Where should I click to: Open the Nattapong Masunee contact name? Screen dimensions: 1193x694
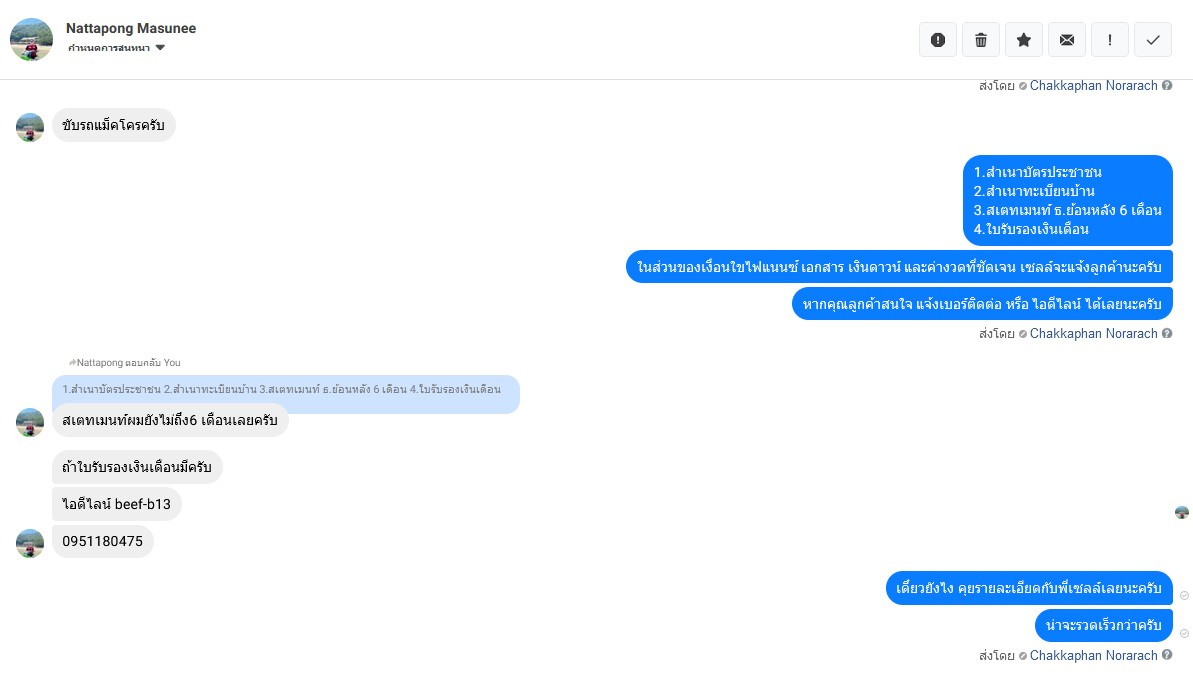pos(131,28)
